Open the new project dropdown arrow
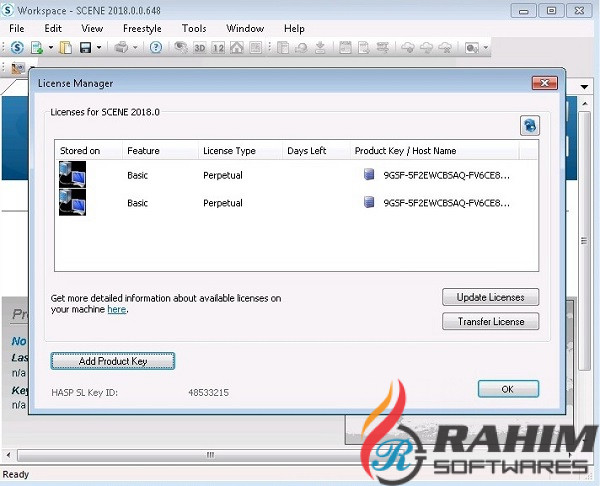 [x=51, y=48]
